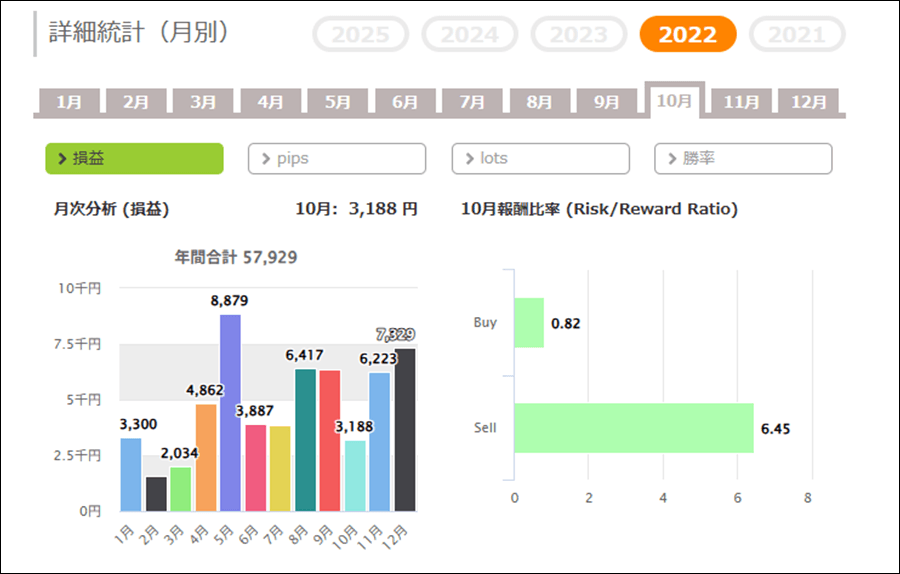The width and height of the screenshot is (900, 574).
Task: Go to the 11月 tab
Action: pyautogui.click(x=741, y=102)
